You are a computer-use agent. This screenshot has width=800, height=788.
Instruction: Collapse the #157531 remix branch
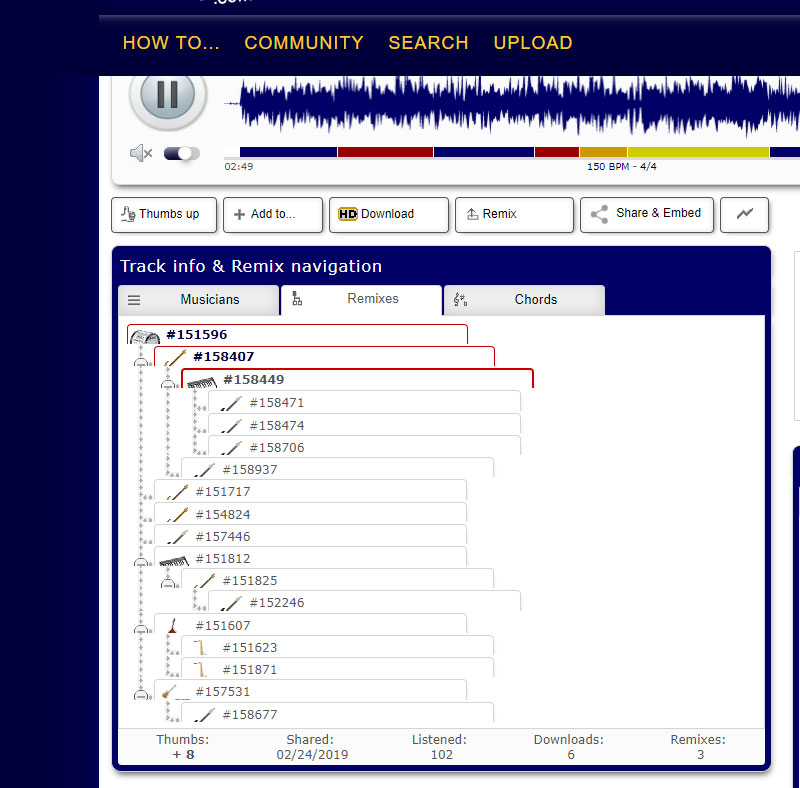pyautogui.click(x=141, y=693)
